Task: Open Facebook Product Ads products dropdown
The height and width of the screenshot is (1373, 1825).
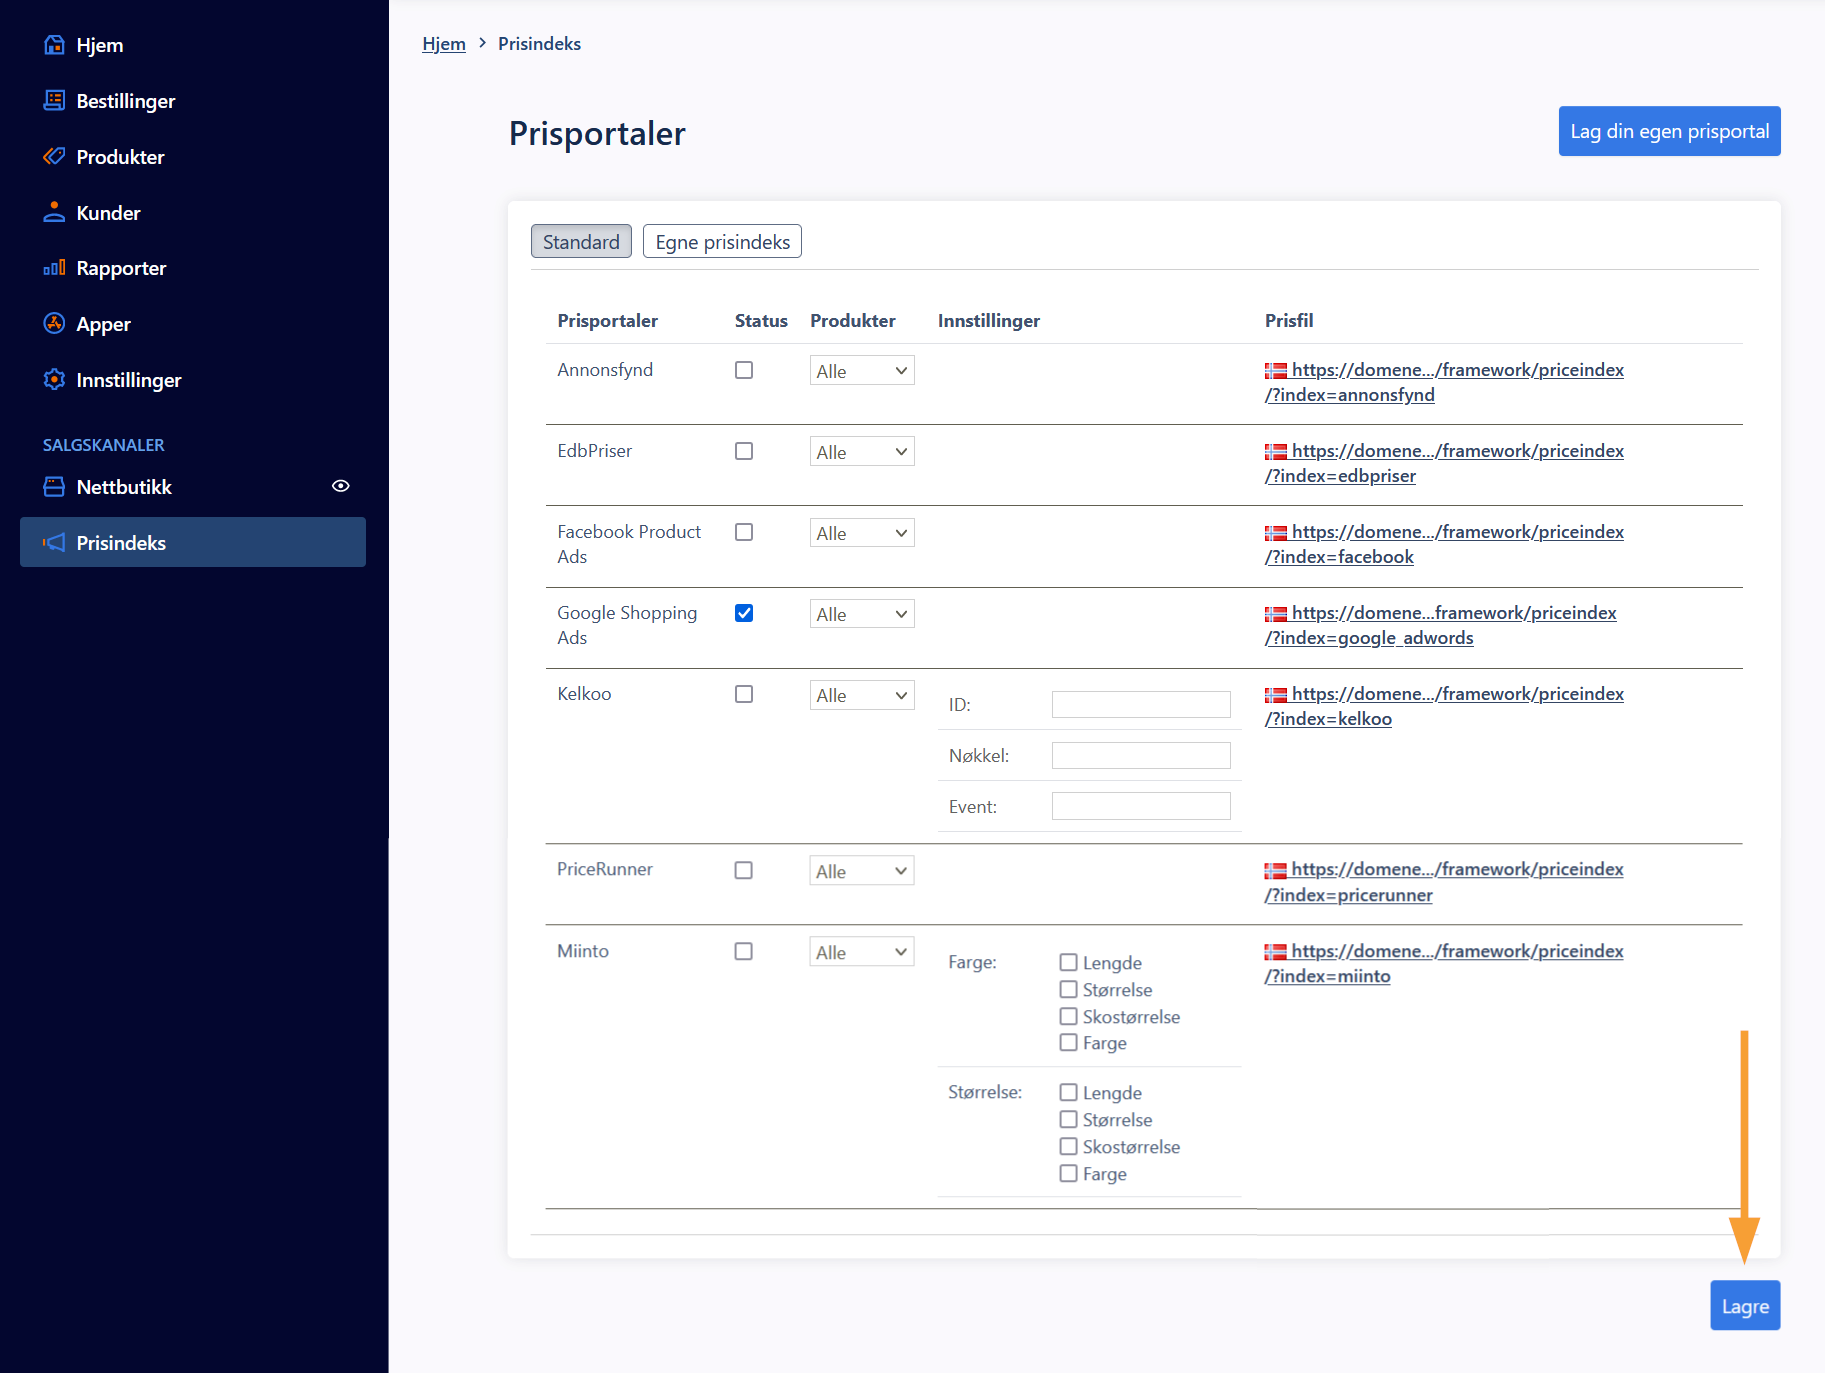Action: click(862, 533)
